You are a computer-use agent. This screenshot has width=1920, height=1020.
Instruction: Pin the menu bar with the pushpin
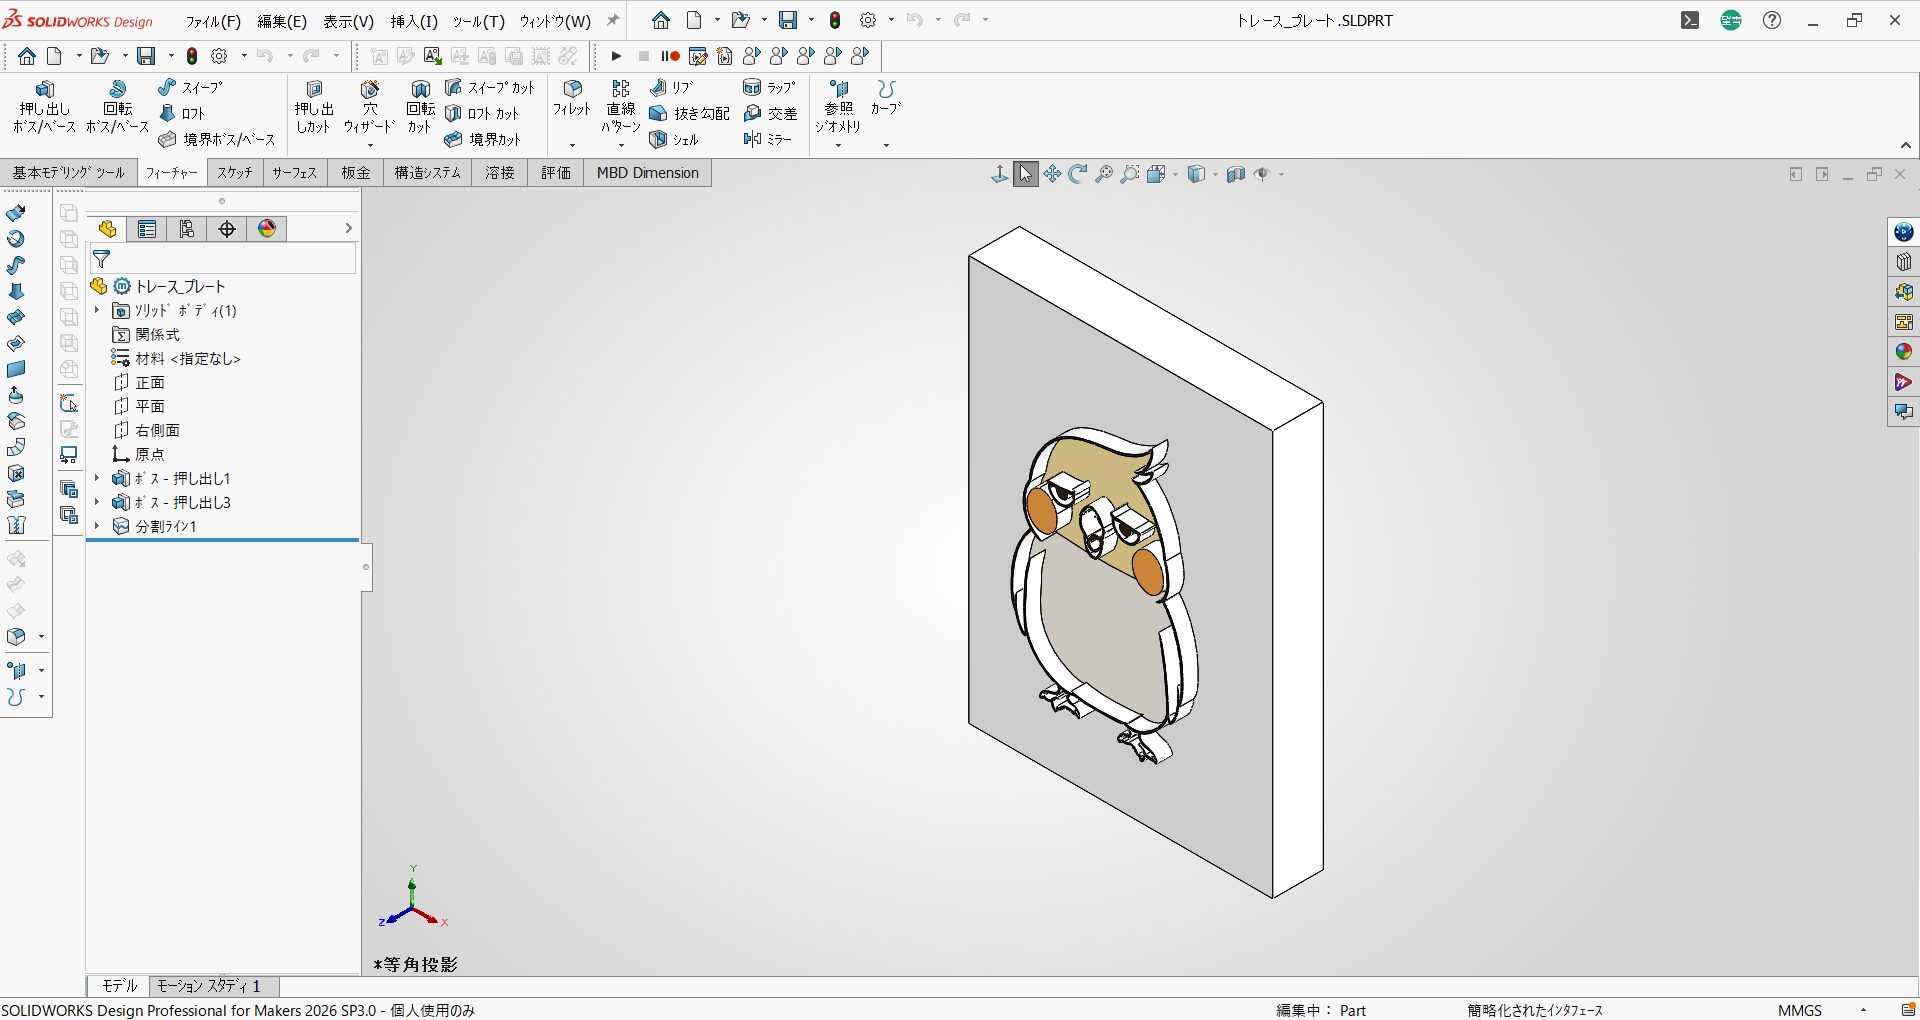(613, 20)
